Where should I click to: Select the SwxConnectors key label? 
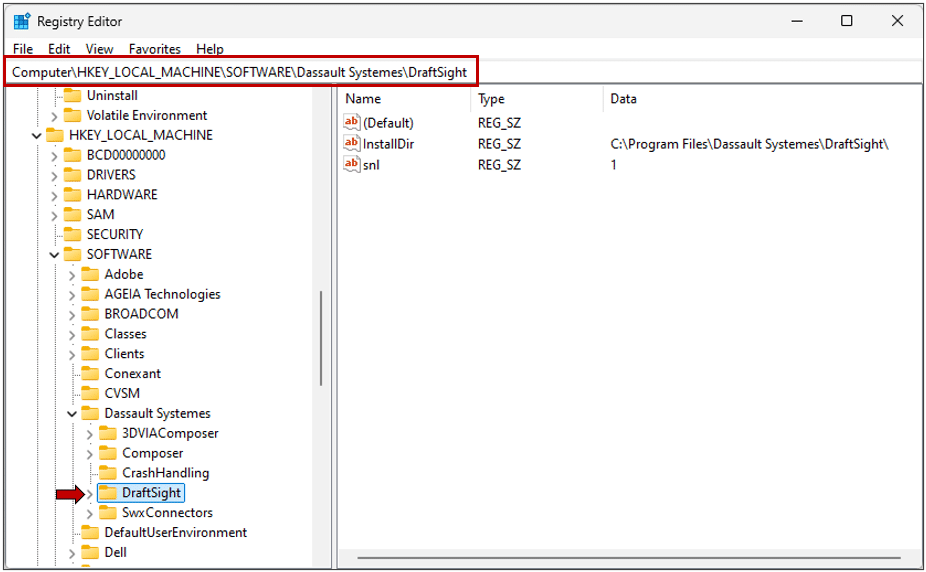[x=167, y=512]
